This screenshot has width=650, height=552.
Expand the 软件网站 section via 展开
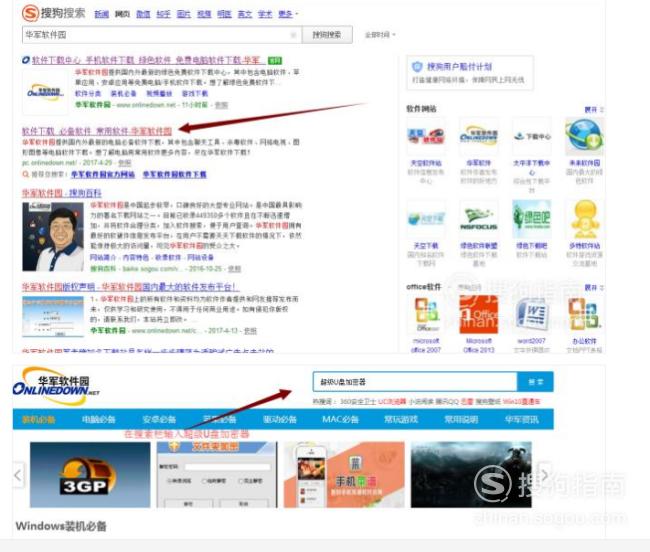coord(594,109)
